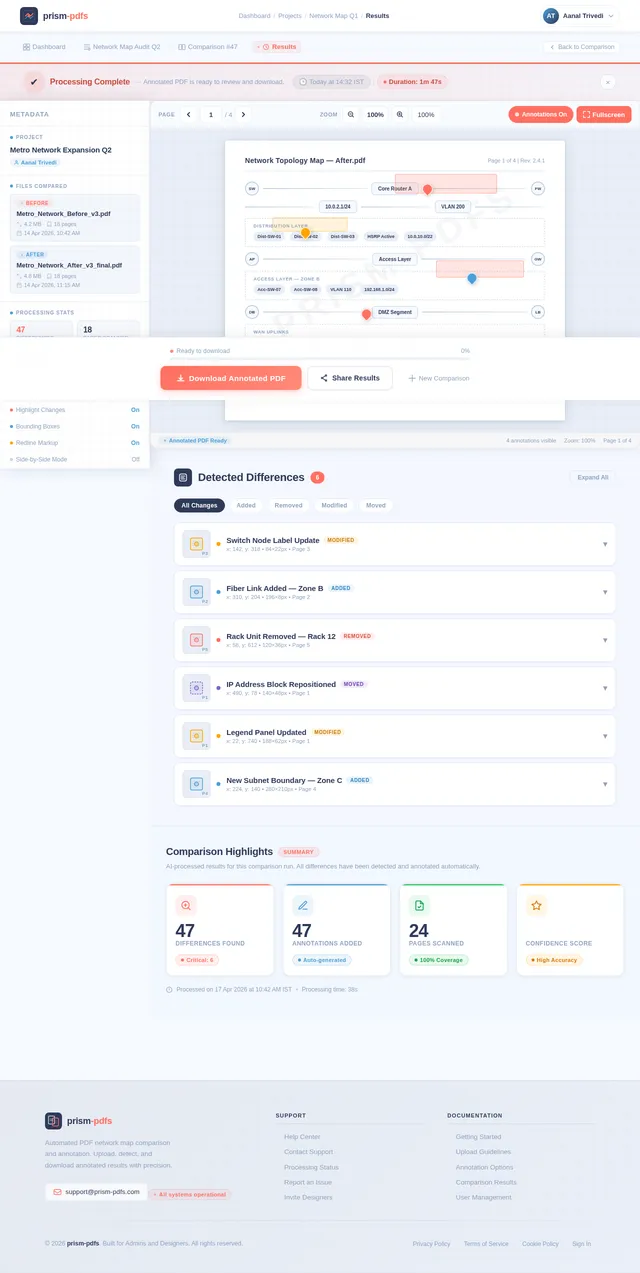Click the blue annotation pin near Access Layer

tap(472, 278)
